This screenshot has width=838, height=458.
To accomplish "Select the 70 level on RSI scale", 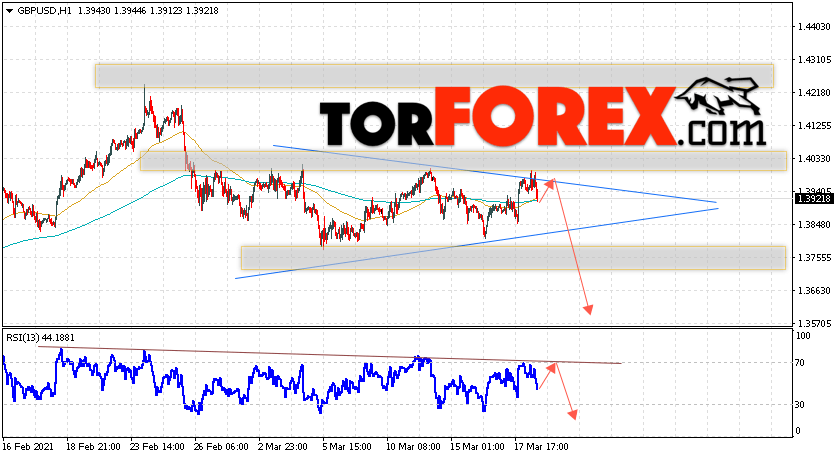I will [800, 363].
